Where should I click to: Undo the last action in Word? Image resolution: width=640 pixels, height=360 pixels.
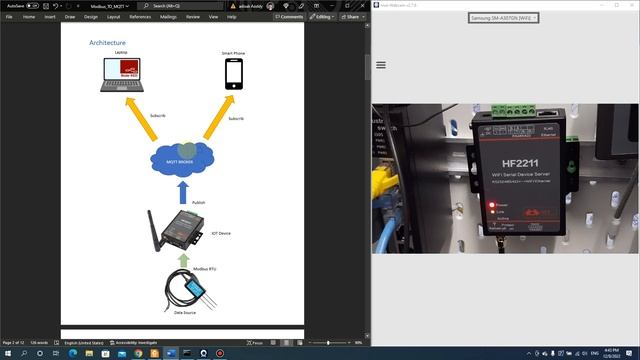point(56,6)
